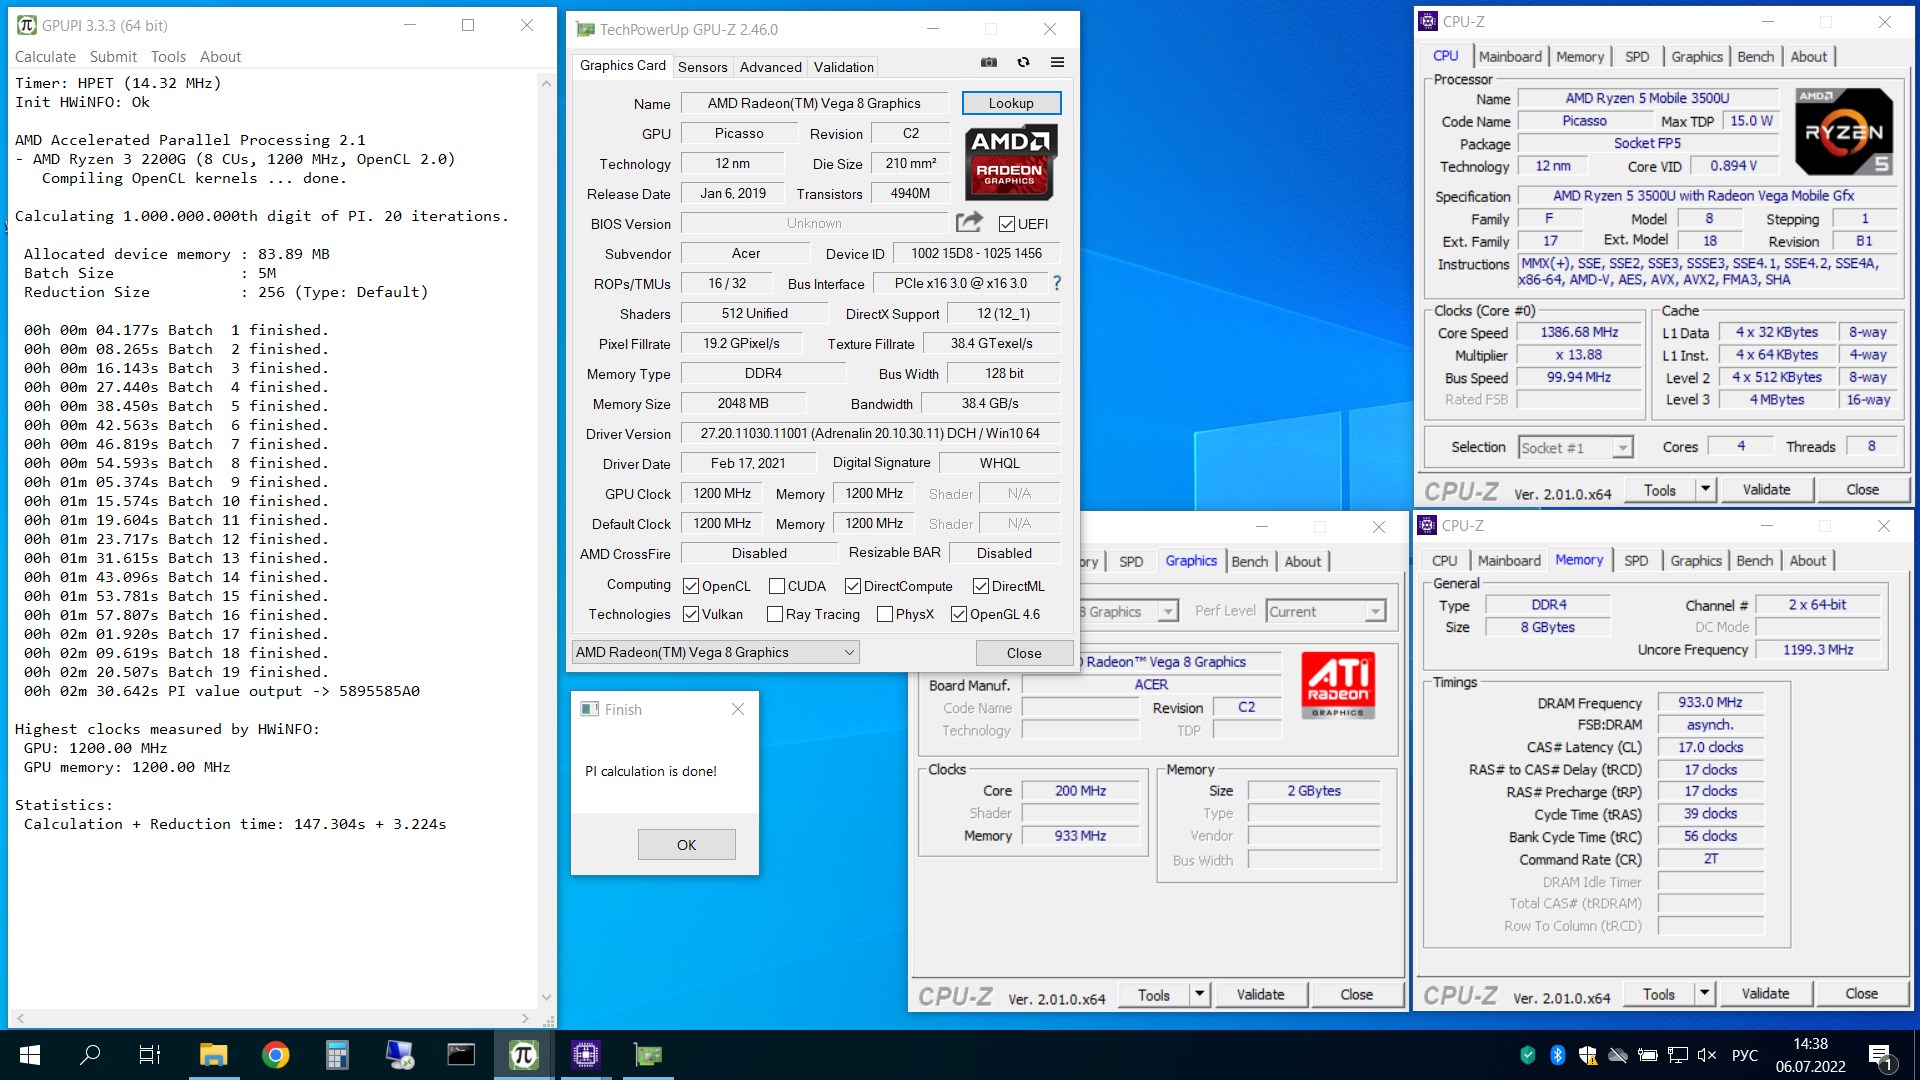
Task: Click Close in CPU-Z Memory window
Action: (x=1861, y=993)
